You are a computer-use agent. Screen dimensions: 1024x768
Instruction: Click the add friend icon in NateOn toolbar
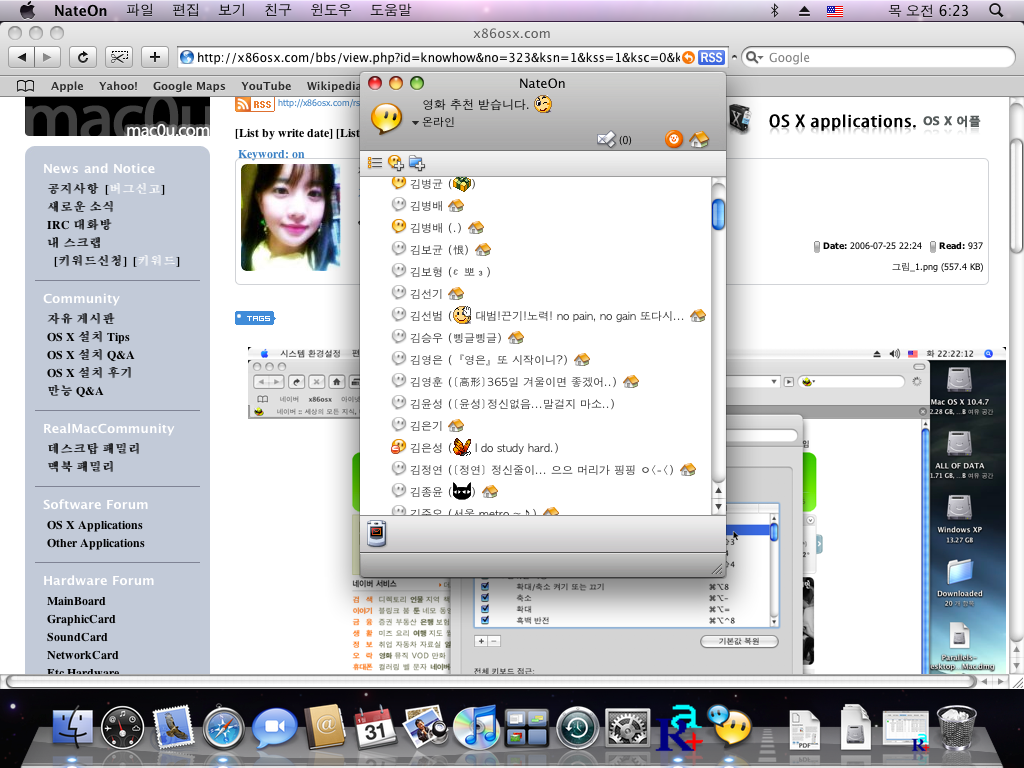click(x=395, y=163)
